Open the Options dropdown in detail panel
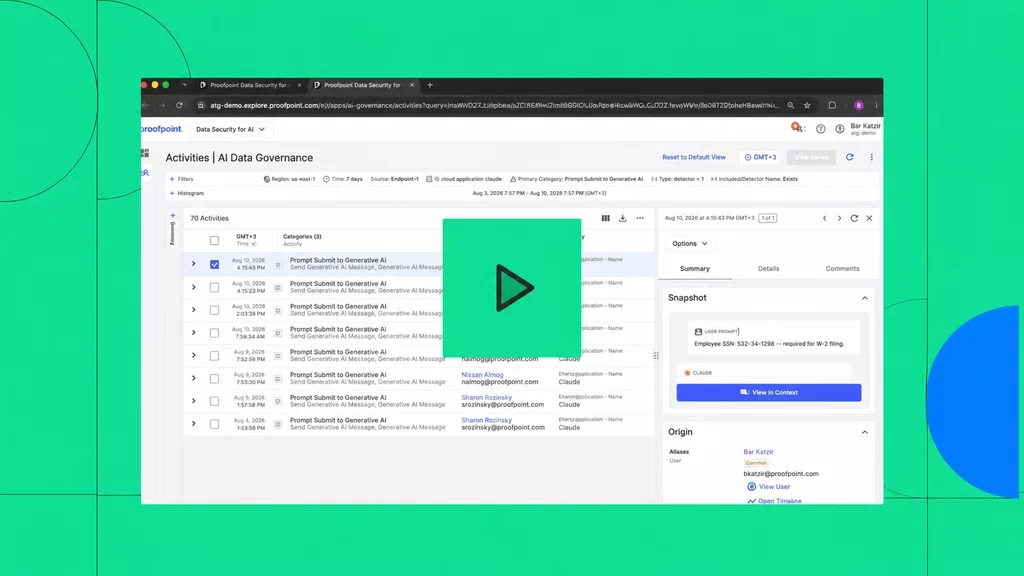The width and height of the screenshot is (1024, 576). coord(690,244)
